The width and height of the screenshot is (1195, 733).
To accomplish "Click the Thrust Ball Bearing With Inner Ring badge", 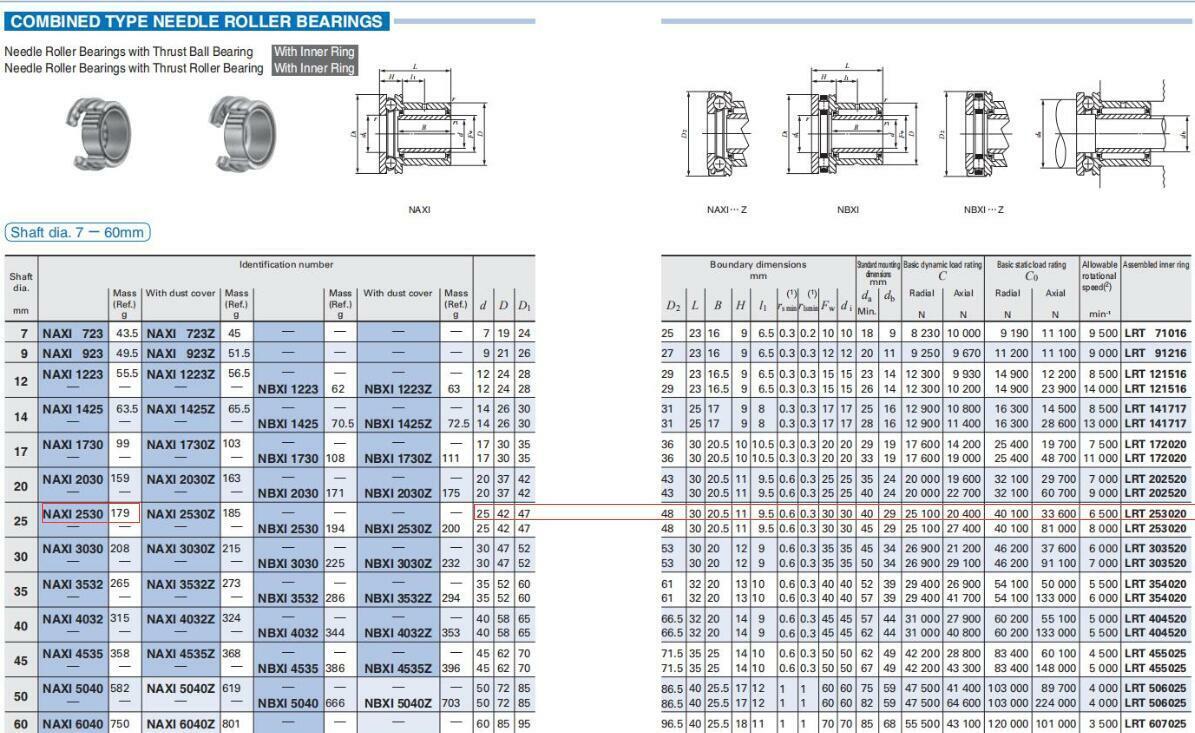I will [x=314, y=52].
